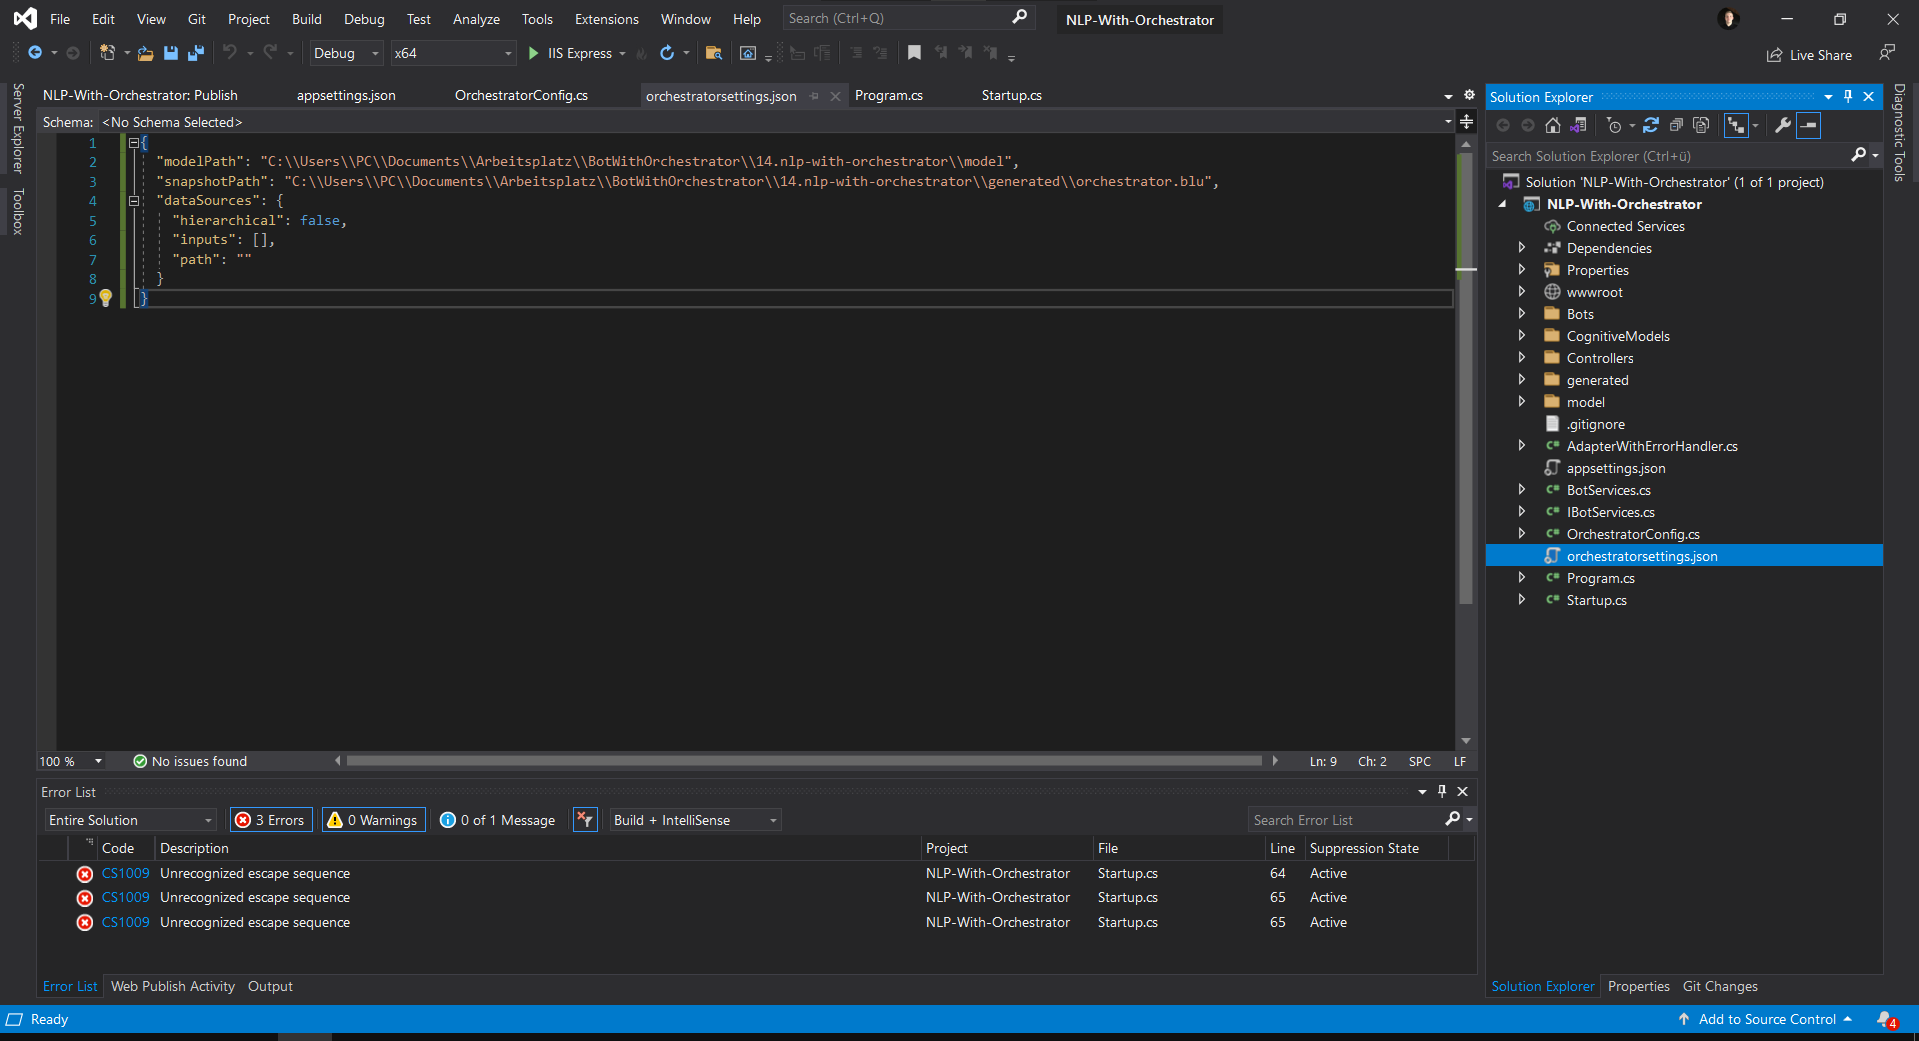Open the Git menu

196,18
